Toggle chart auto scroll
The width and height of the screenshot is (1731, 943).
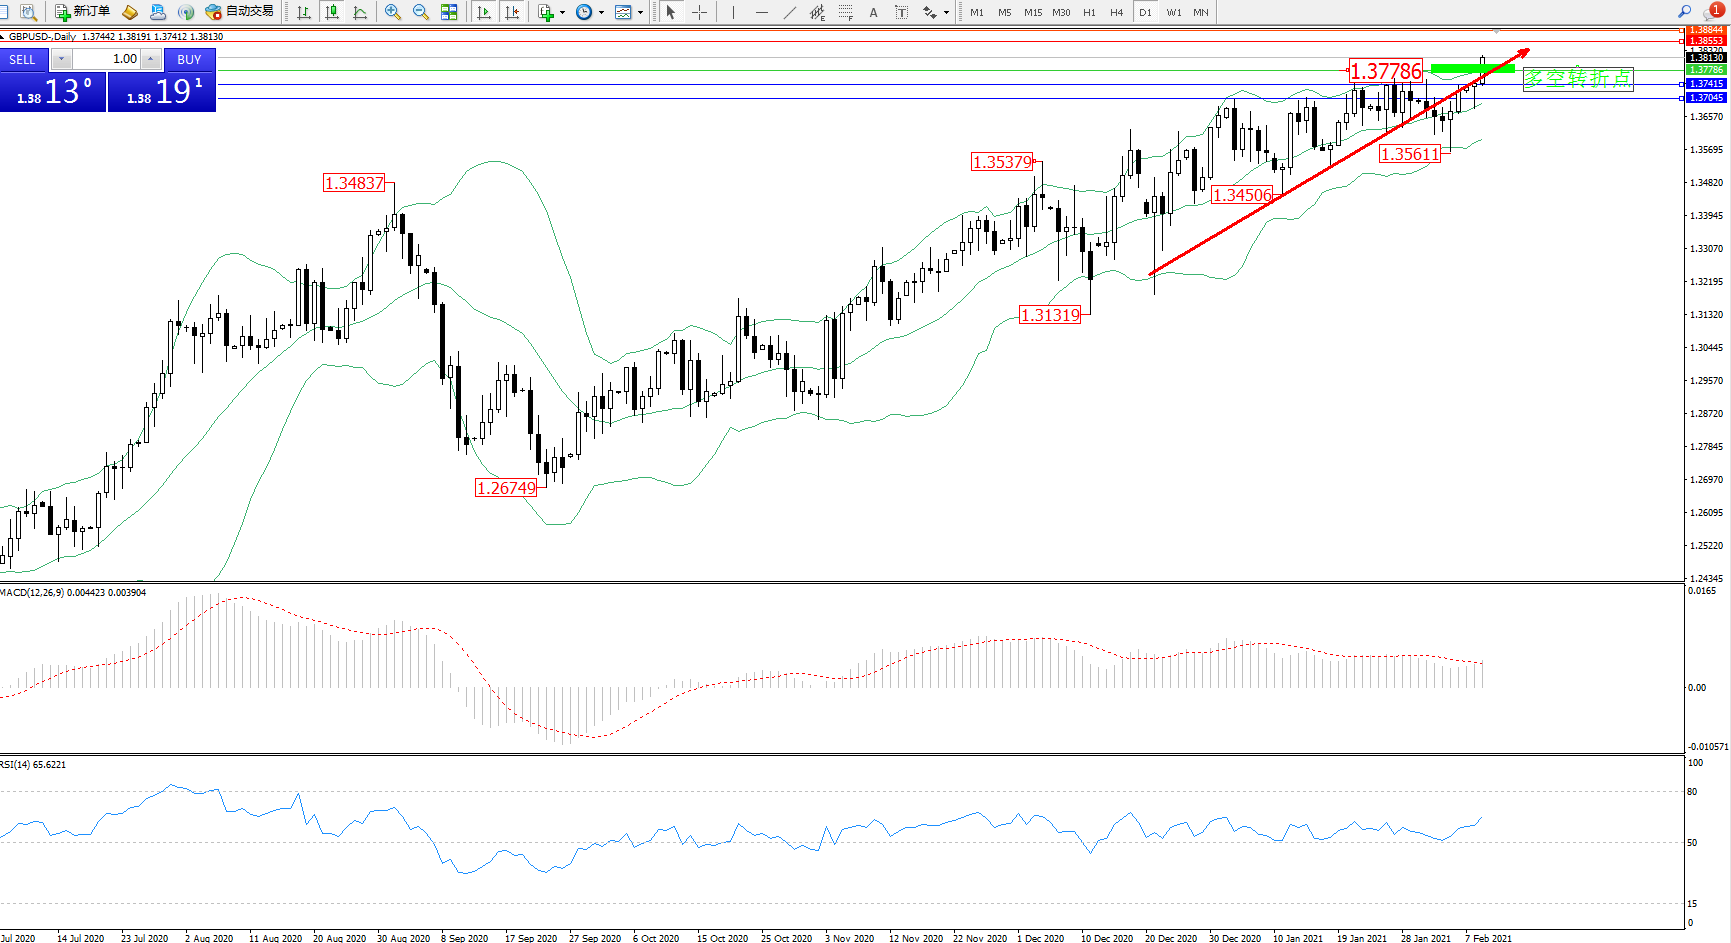[x=484, y=12]
